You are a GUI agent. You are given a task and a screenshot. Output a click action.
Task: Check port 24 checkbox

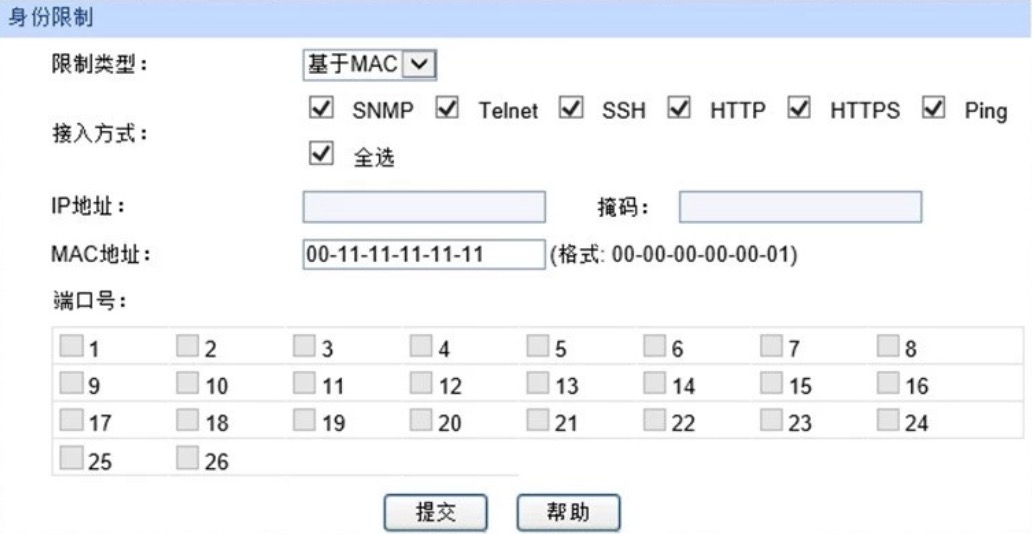click(x=888, y=418)
